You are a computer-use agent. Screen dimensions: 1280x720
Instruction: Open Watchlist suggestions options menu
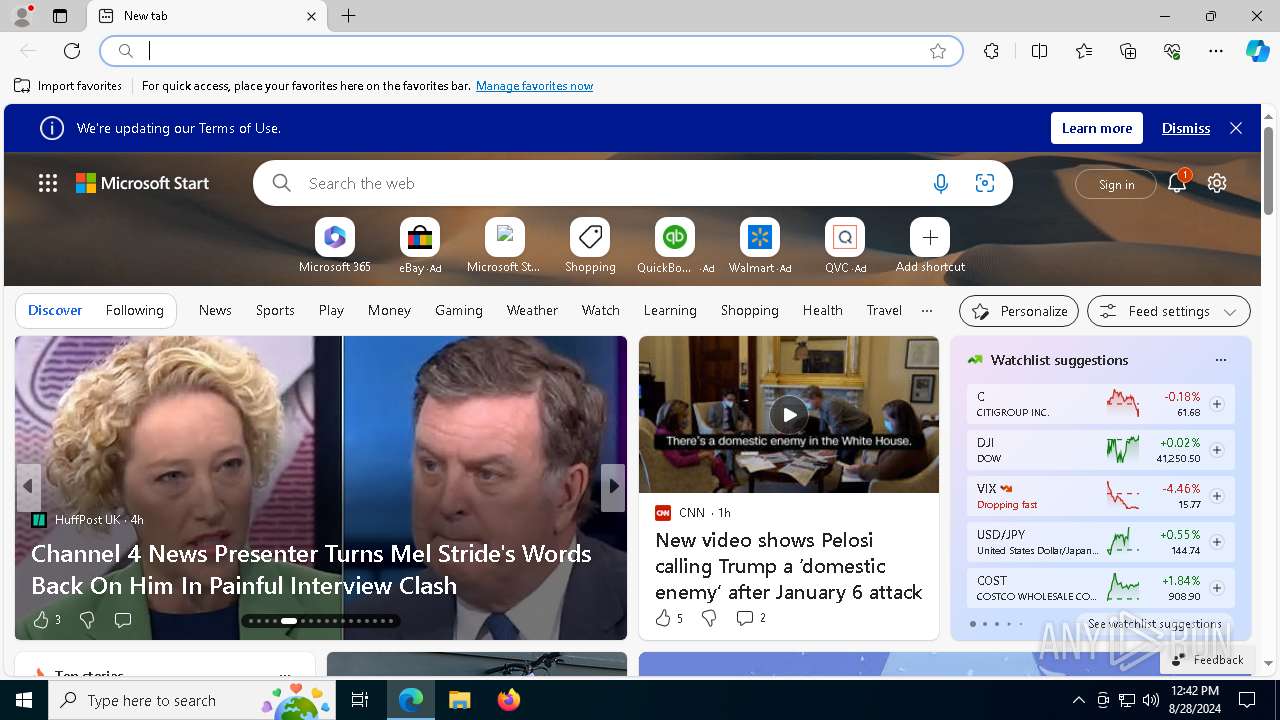[x=1220, y=360]
